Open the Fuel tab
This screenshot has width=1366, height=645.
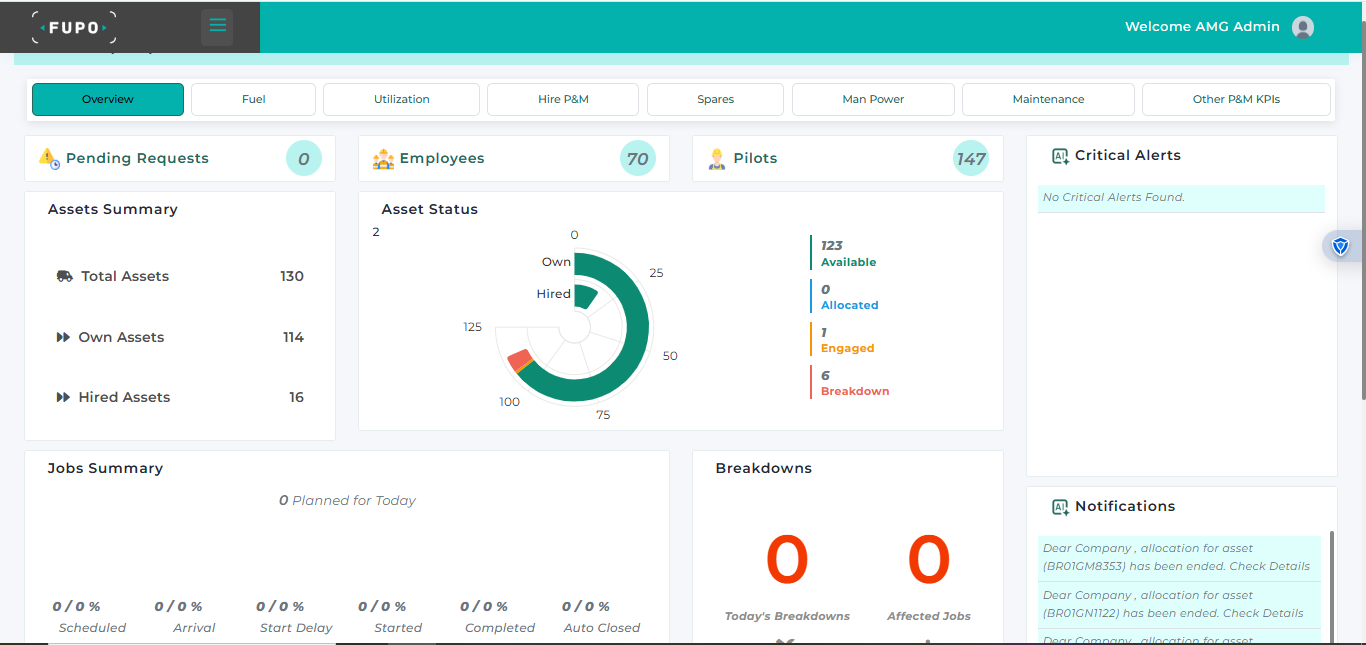click(x=253, y=99)
